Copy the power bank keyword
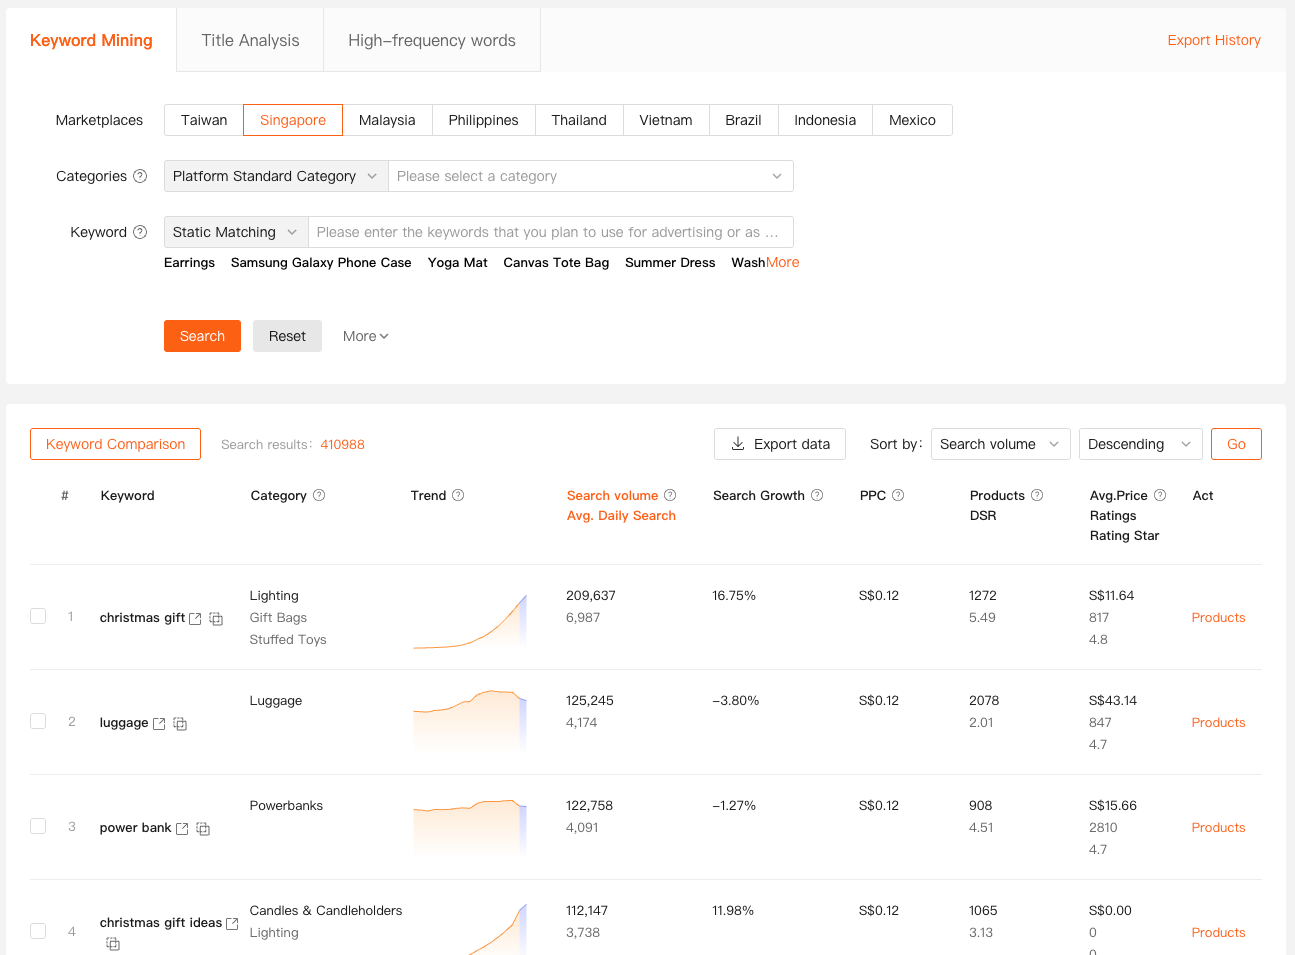1295x955 pixels. pos(203,829)
